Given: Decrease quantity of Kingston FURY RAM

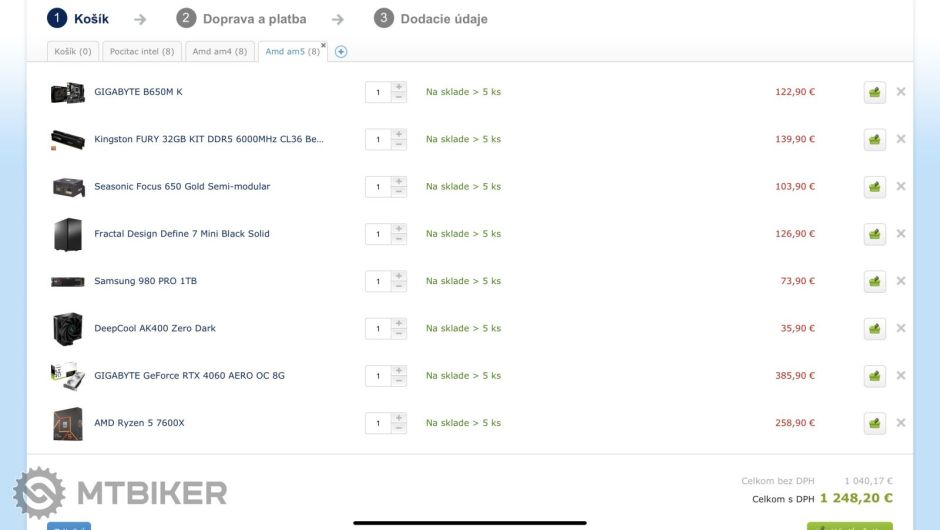Looking at the screenshot, I should [399, 145].
